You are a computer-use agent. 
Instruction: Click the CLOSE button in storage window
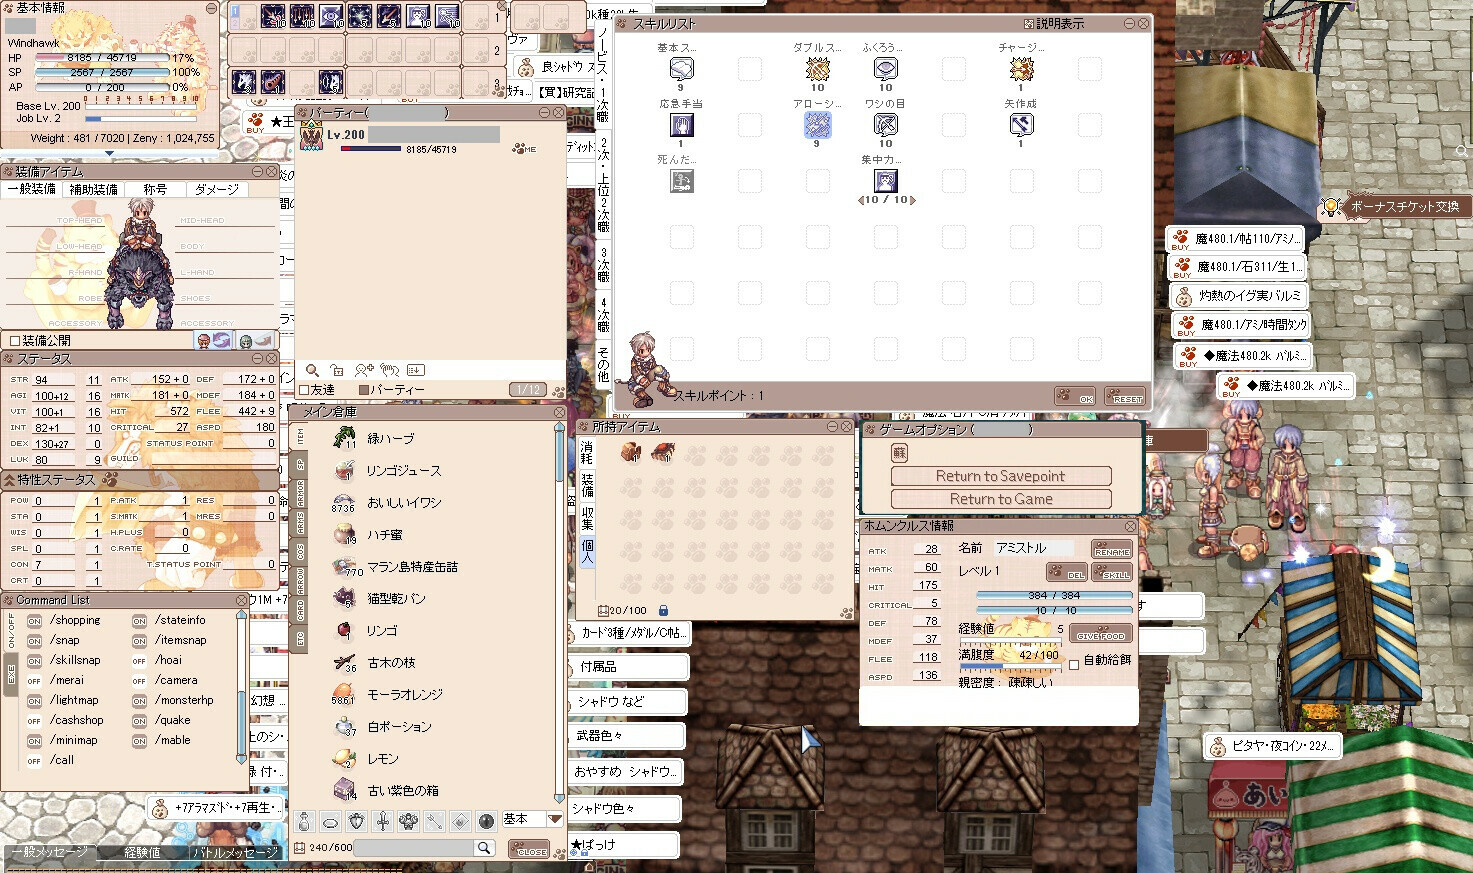click(529, 850)
